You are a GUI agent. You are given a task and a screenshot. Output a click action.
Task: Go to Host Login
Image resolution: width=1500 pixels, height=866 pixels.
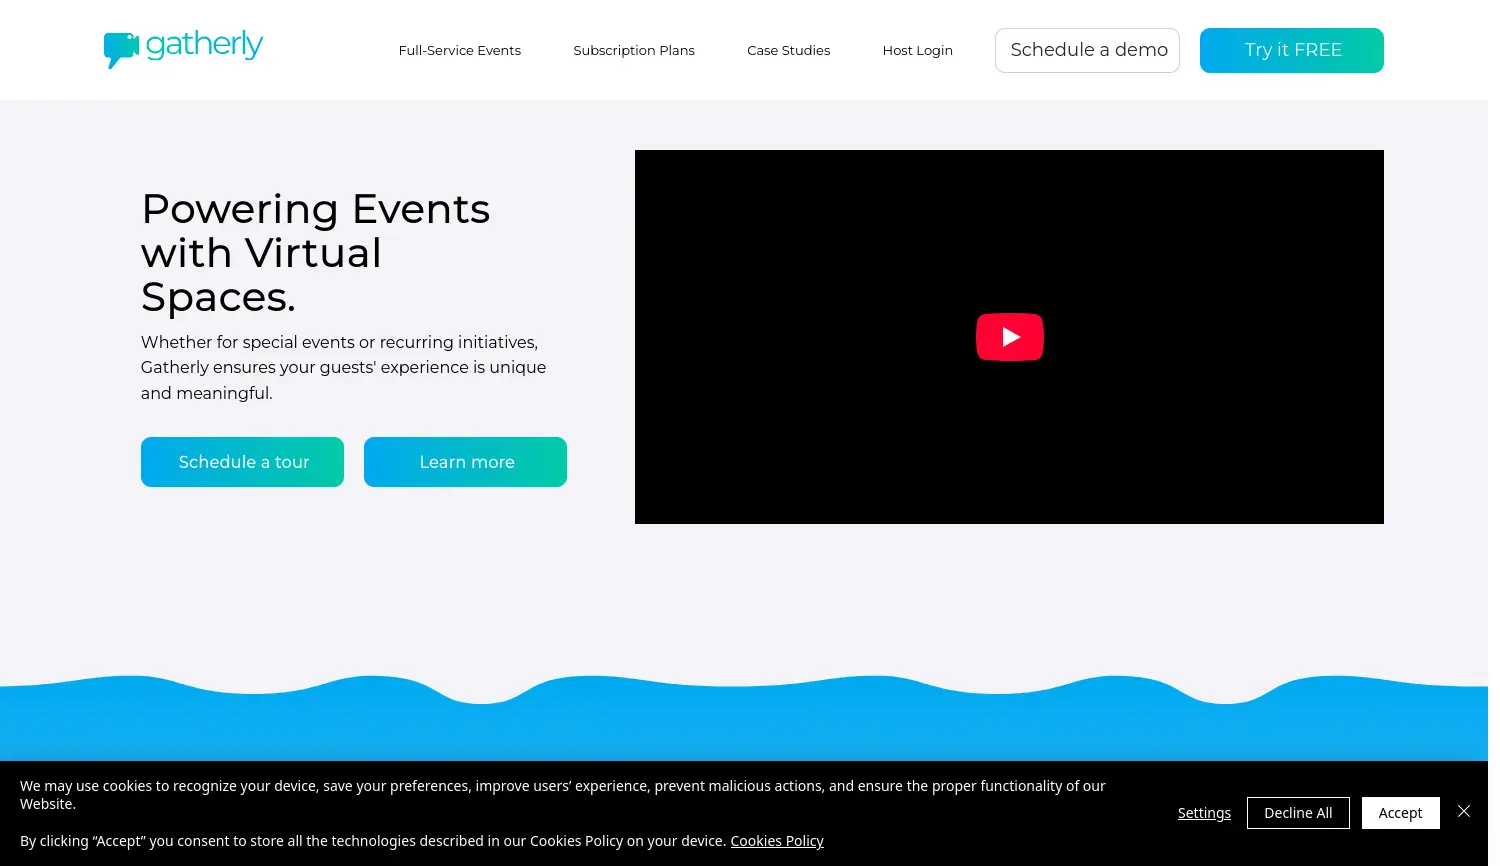(x=917, y=50)
